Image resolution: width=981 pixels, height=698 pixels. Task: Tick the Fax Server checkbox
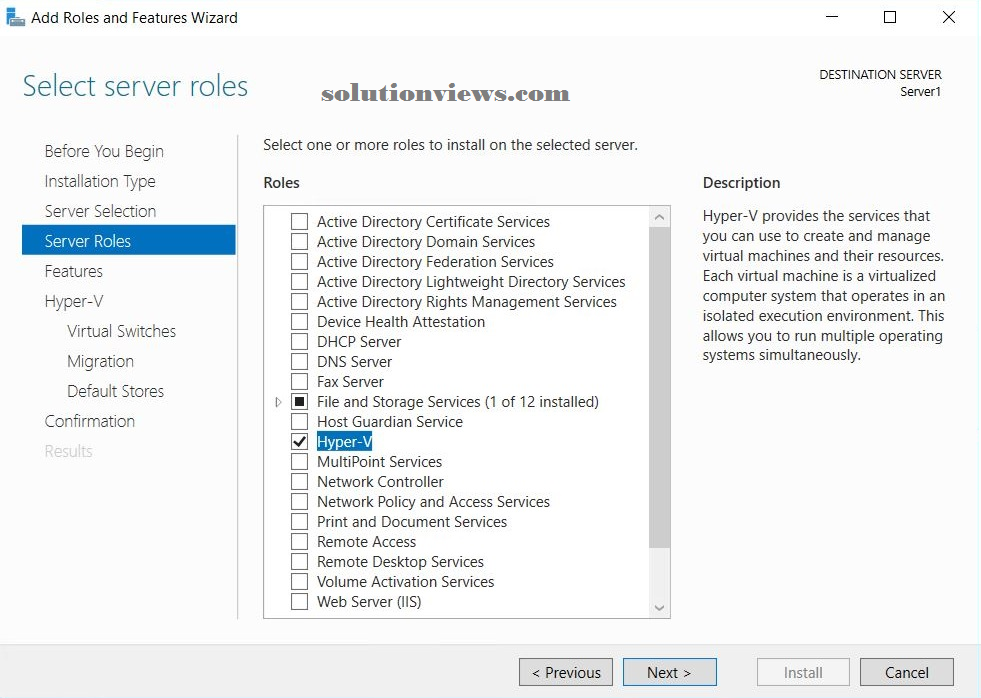(300, 382)
